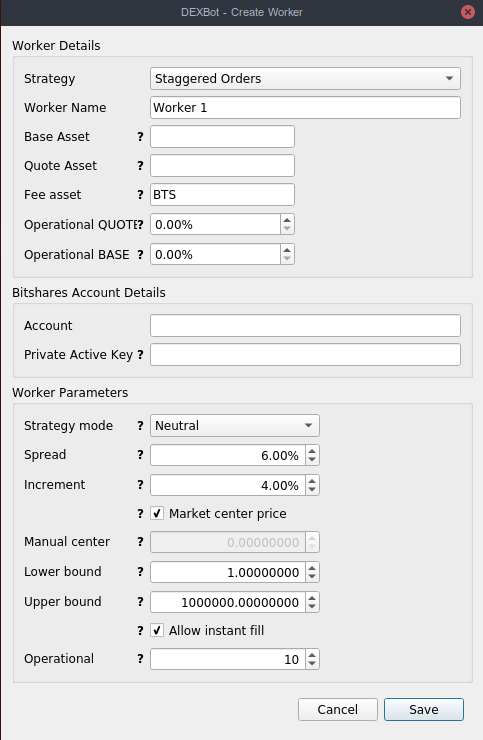Click the Fee asset help question mark
483x740 pixels.
[x=140, y=195]
